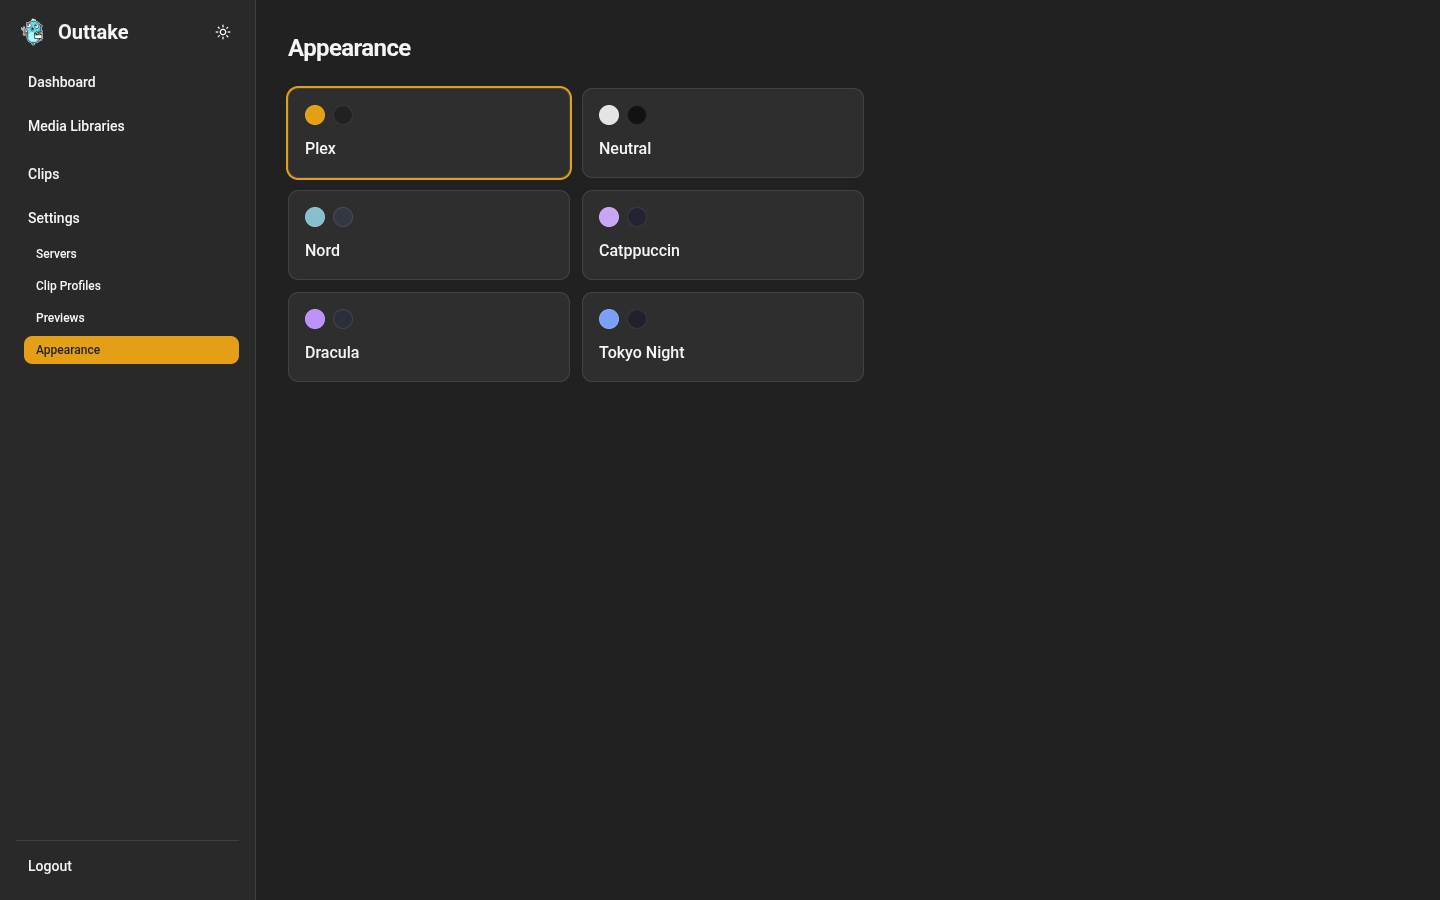Click the dark swatch on Dracula card
Screen dimensions: 1440x900
(x=343, y=319)
